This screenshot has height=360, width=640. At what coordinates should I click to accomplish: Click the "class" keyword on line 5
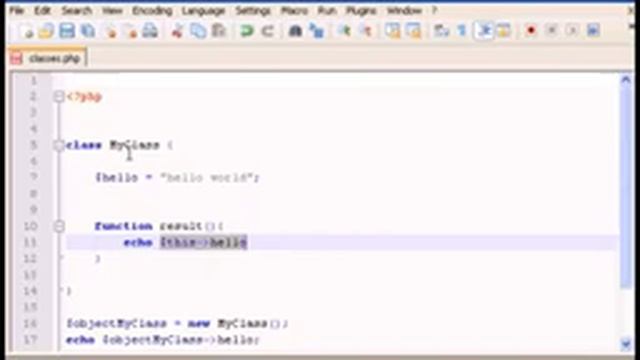(x=84, y=145)
